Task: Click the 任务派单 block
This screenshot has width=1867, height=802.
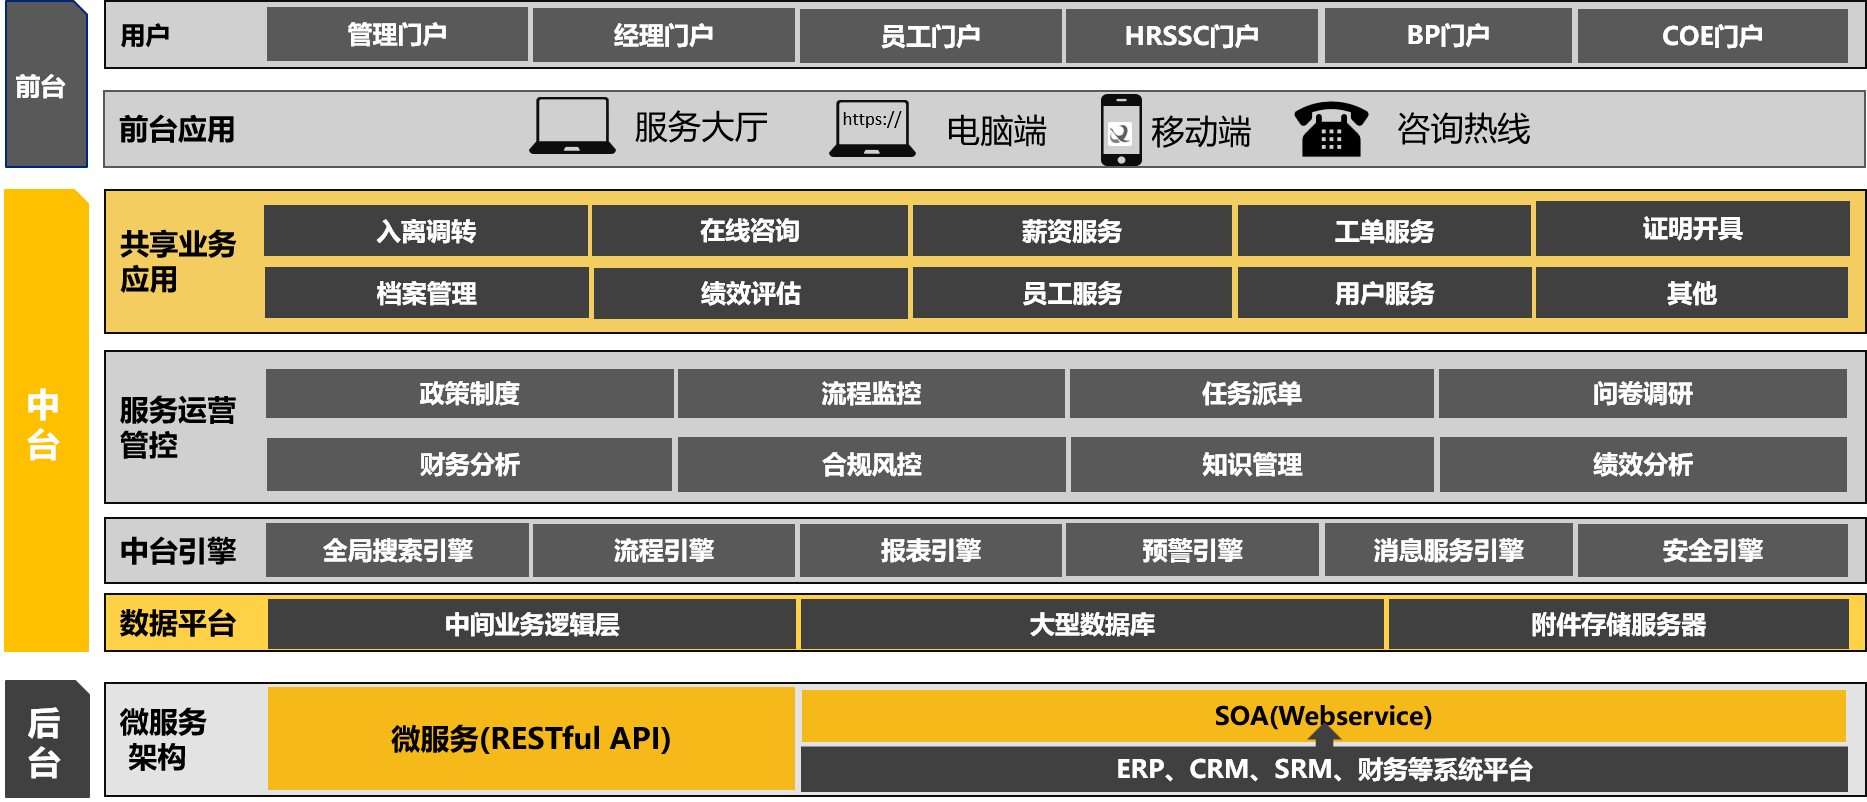Action: [1251, 393]
